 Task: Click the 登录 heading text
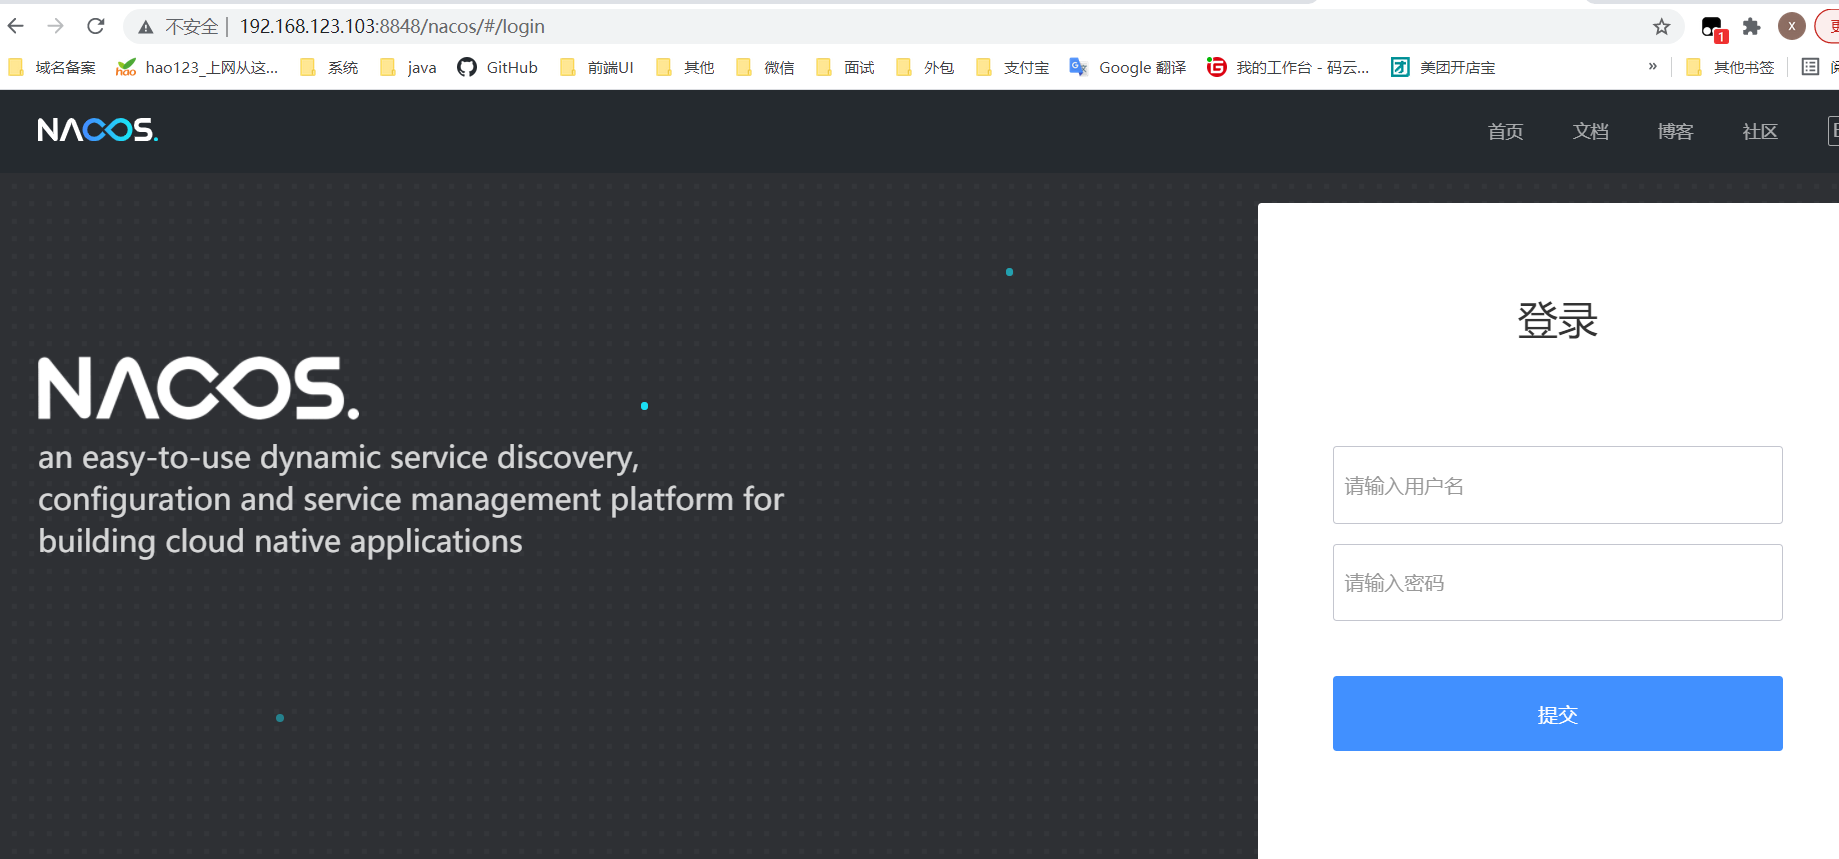(1557, 320)
